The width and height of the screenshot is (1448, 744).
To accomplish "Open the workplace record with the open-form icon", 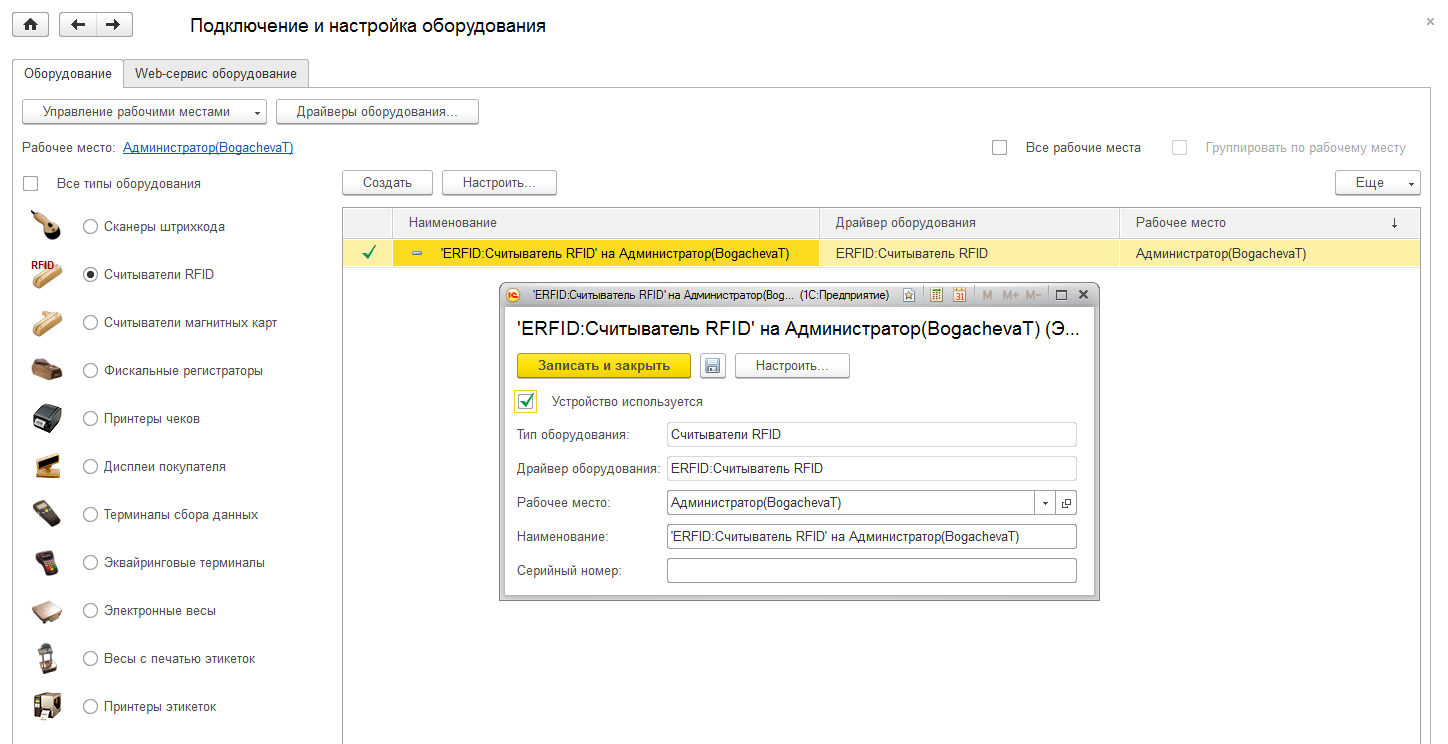I will 1066,503.
